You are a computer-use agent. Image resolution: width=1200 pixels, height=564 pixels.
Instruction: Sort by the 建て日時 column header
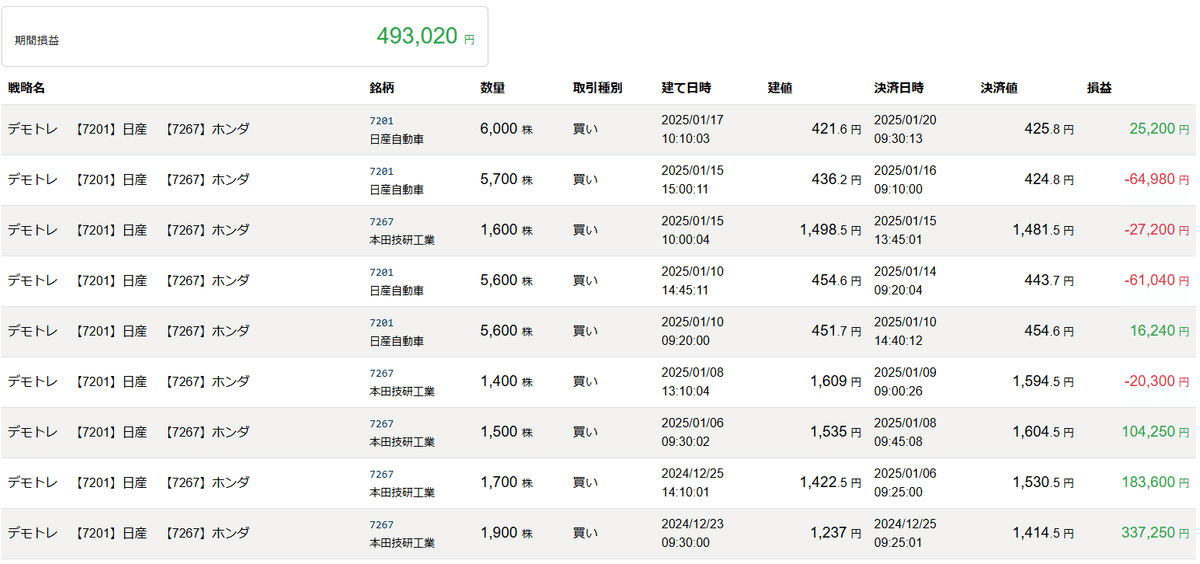click(x=686, y=88)
